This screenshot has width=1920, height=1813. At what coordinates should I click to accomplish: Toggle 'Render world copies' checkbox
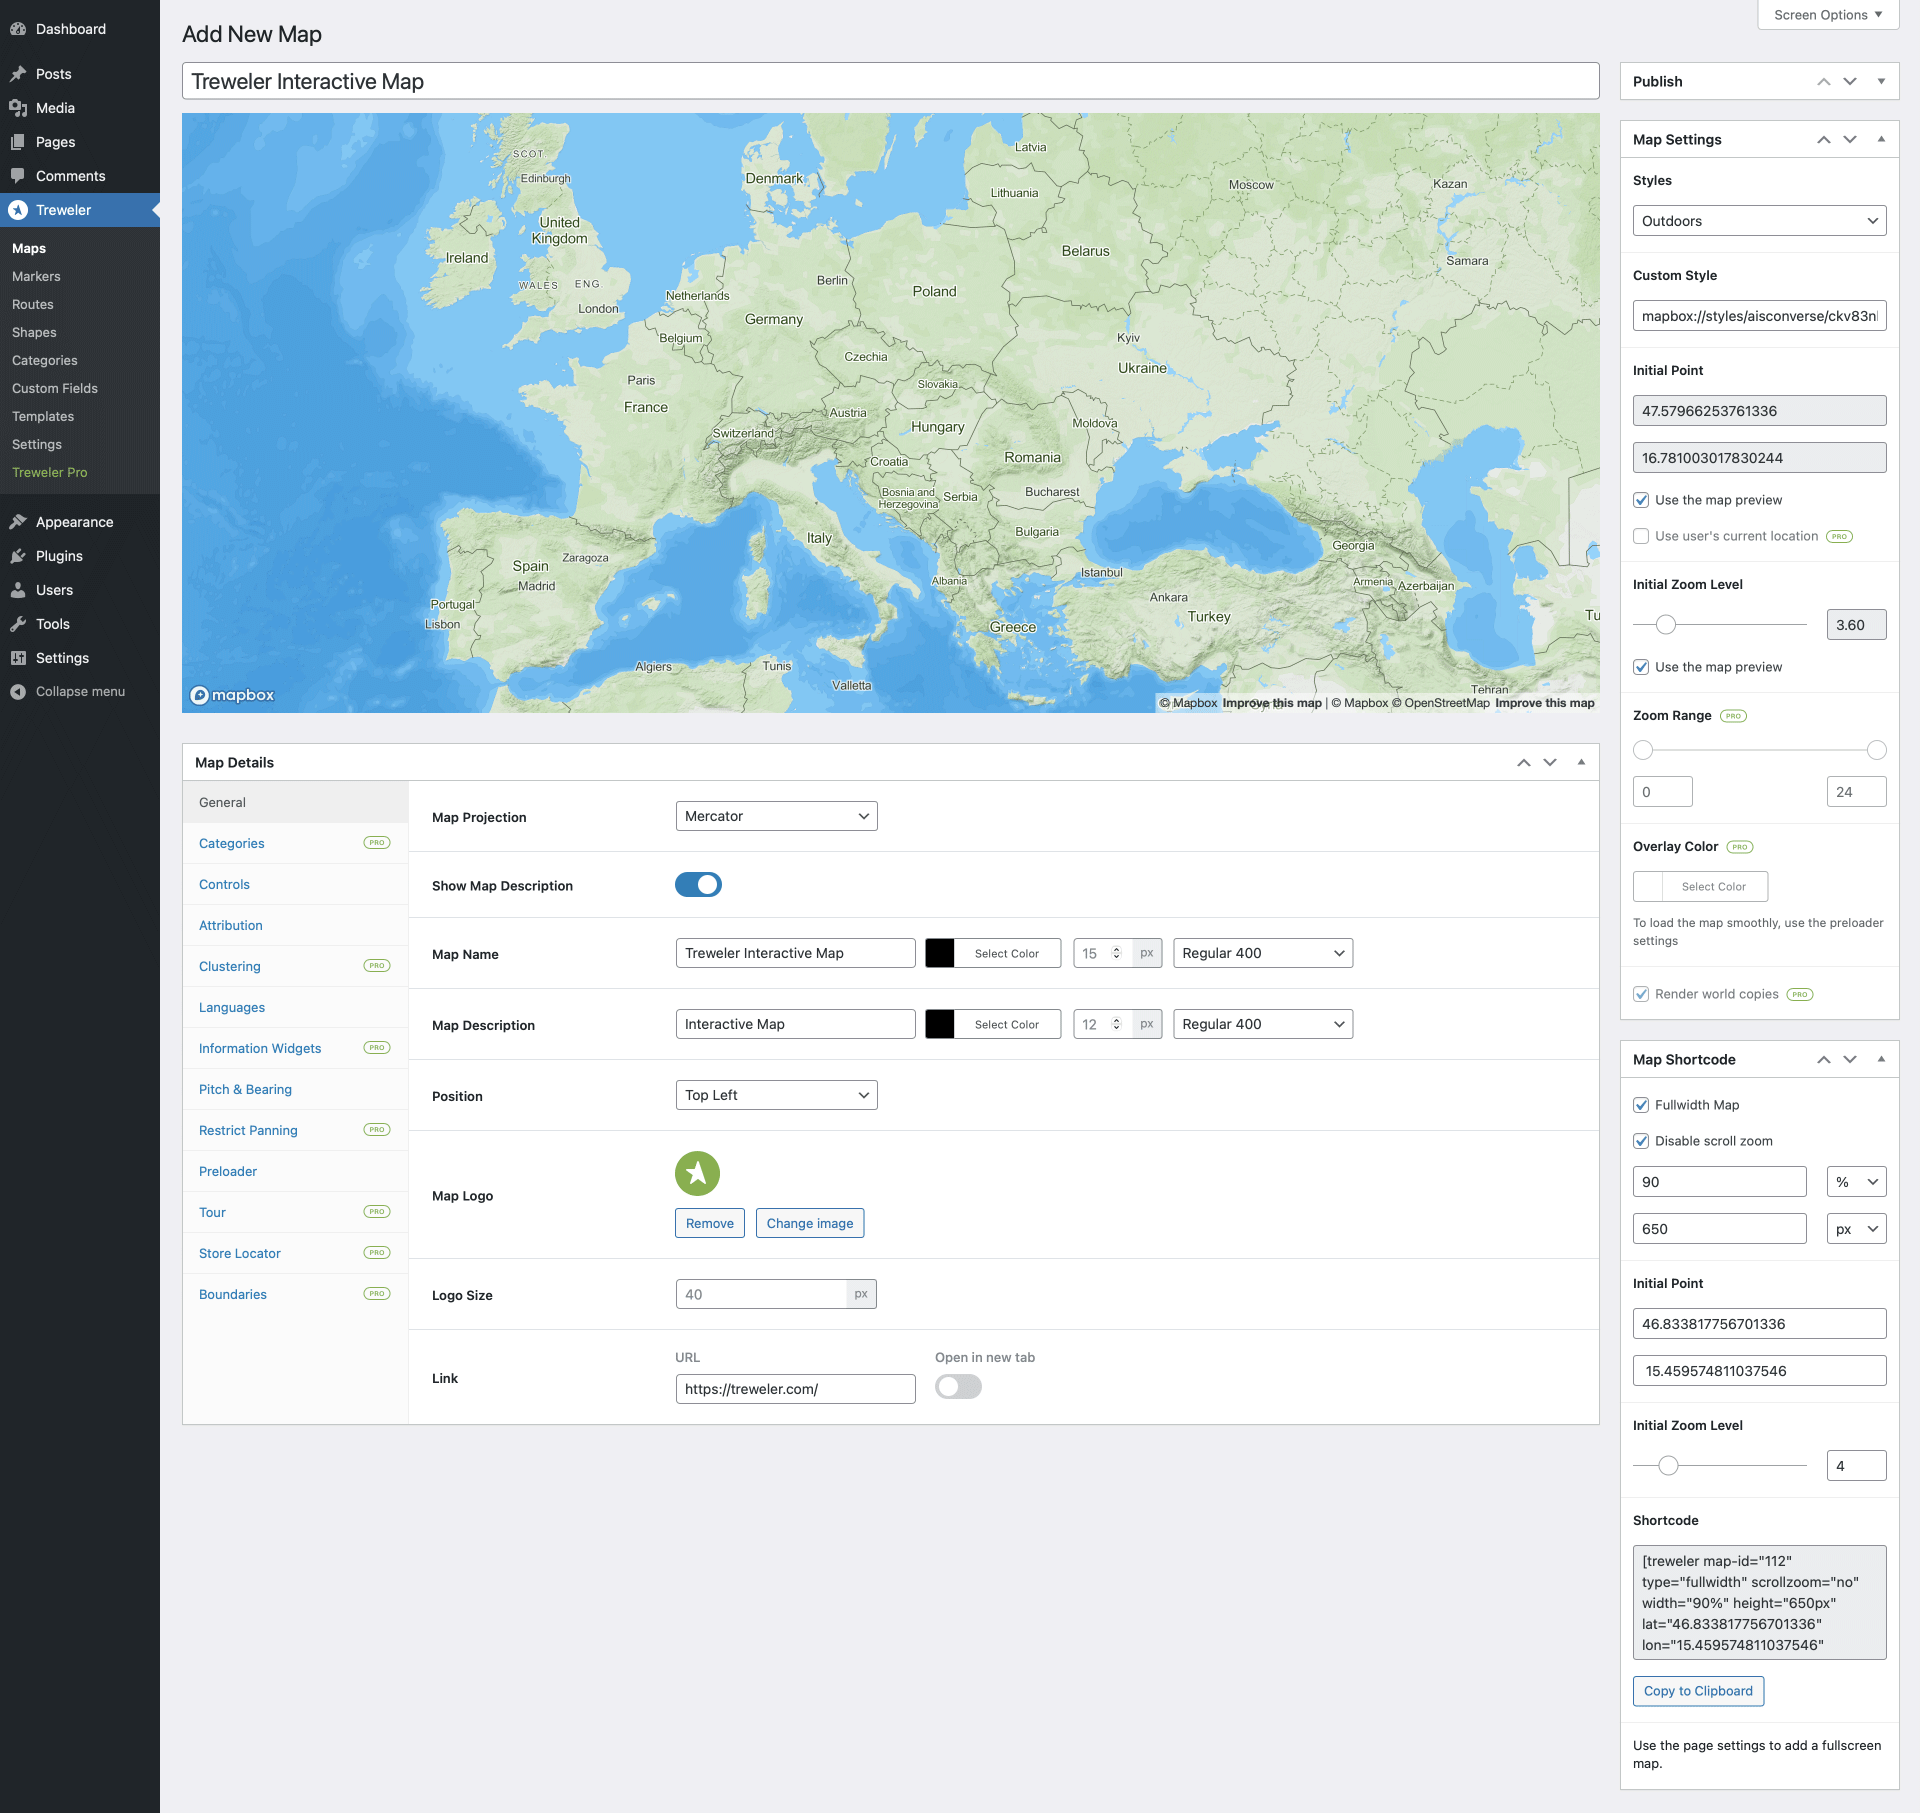1641,994
